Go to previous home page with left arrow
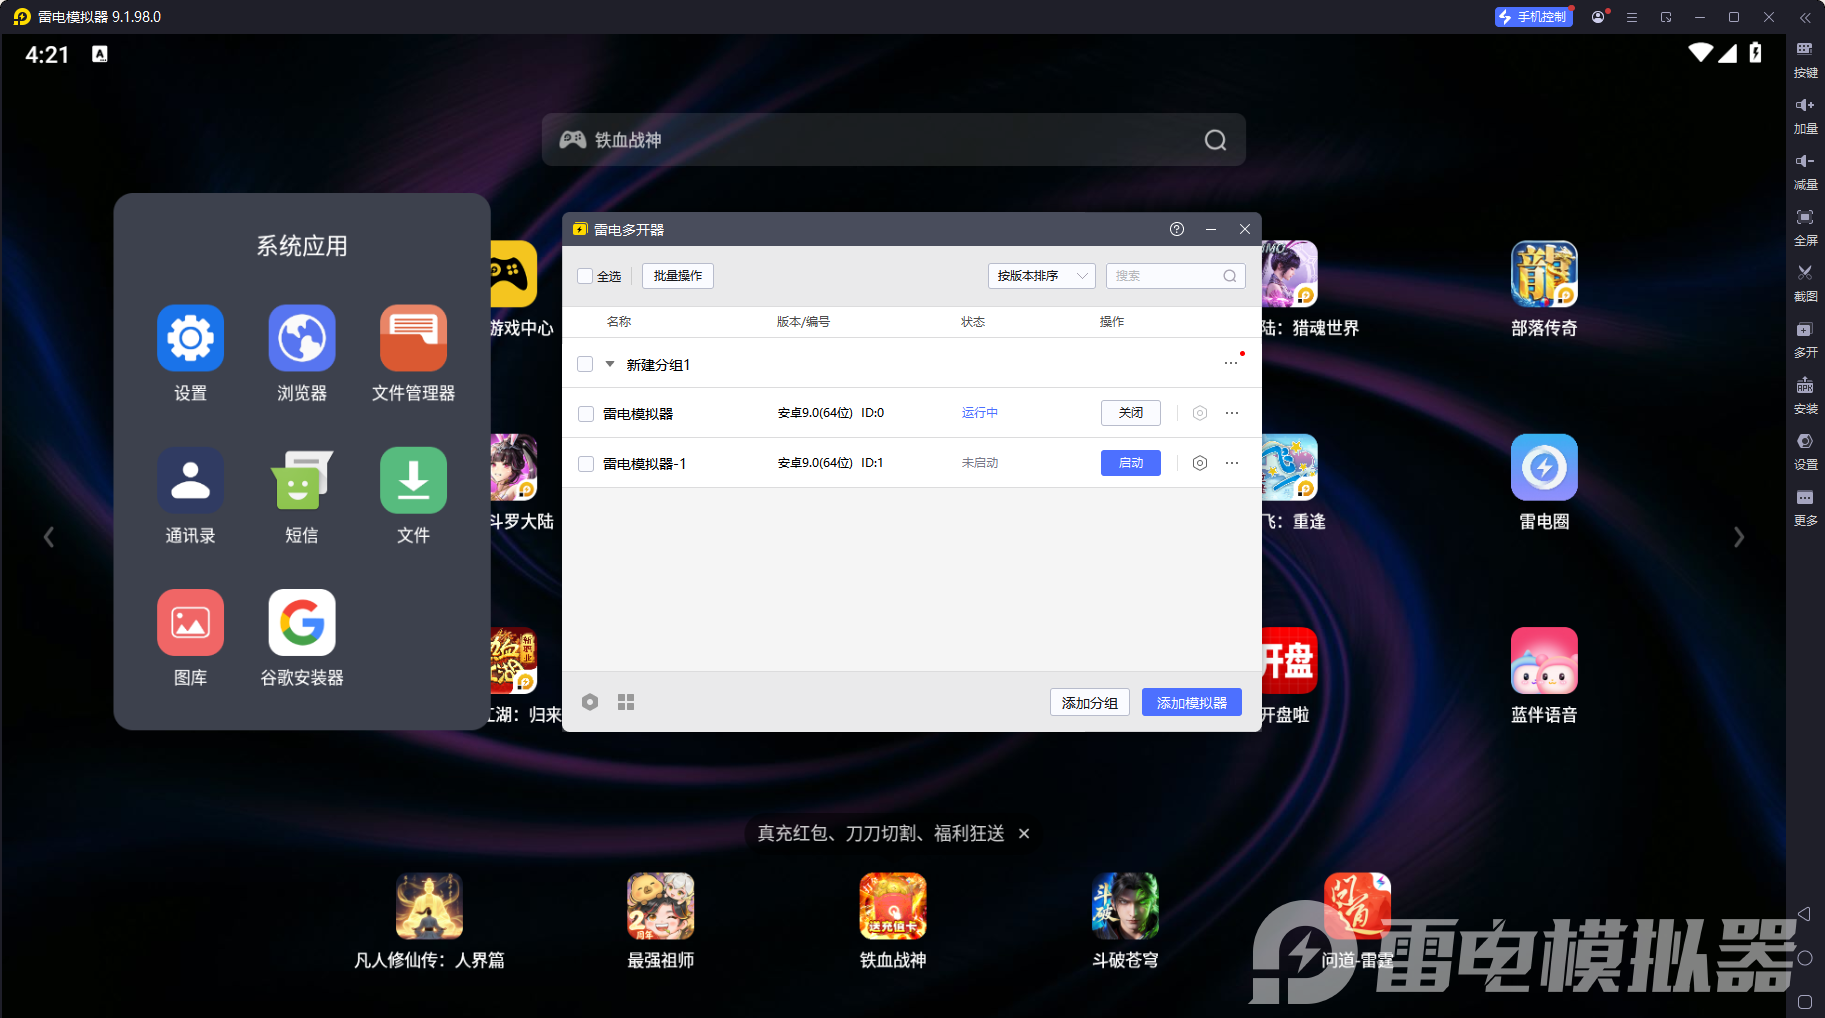 48,537
